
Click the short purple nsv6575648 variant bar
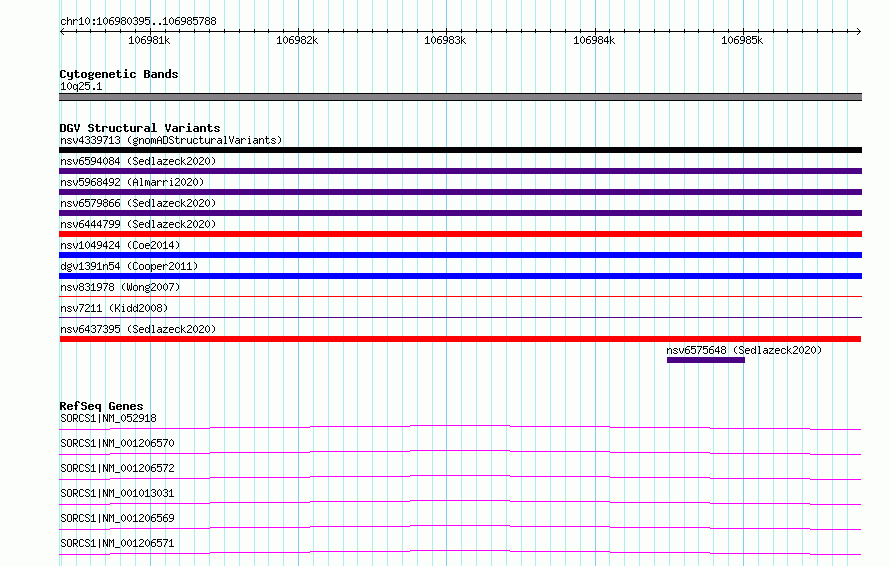coord(706,360)
